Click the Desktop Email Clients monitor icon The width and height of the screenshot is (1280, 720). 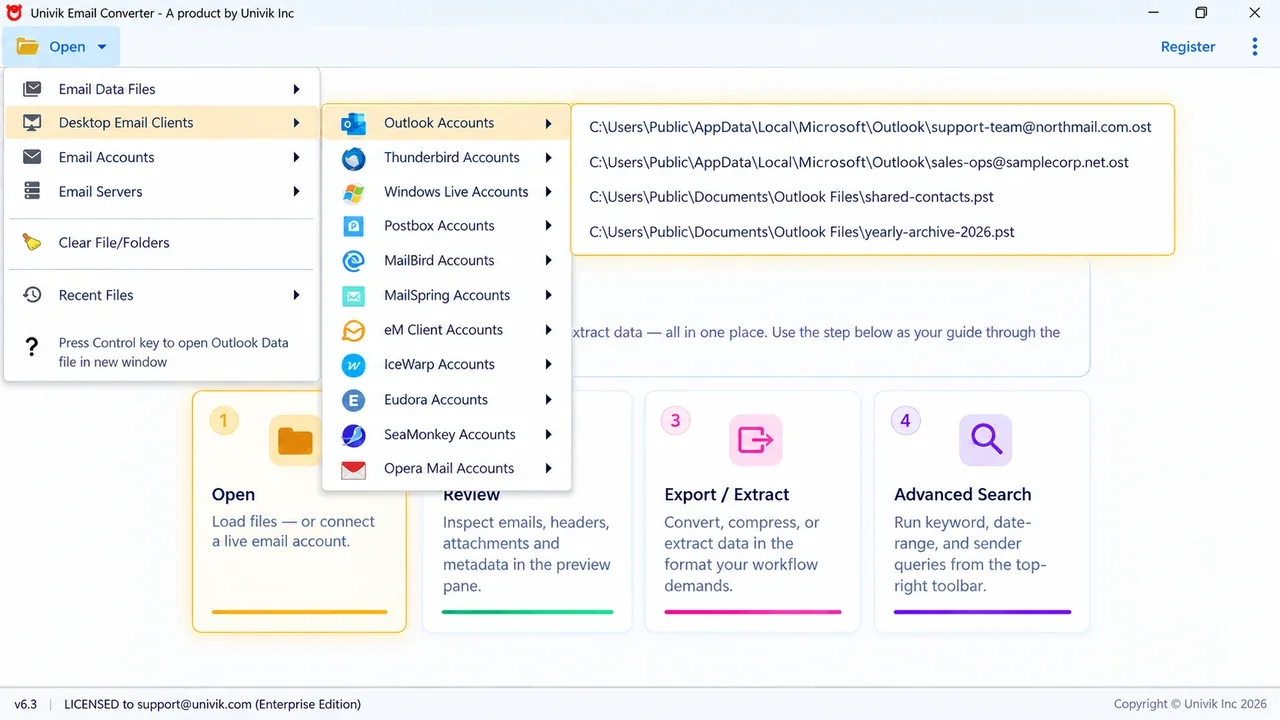(x=32, y=123)
